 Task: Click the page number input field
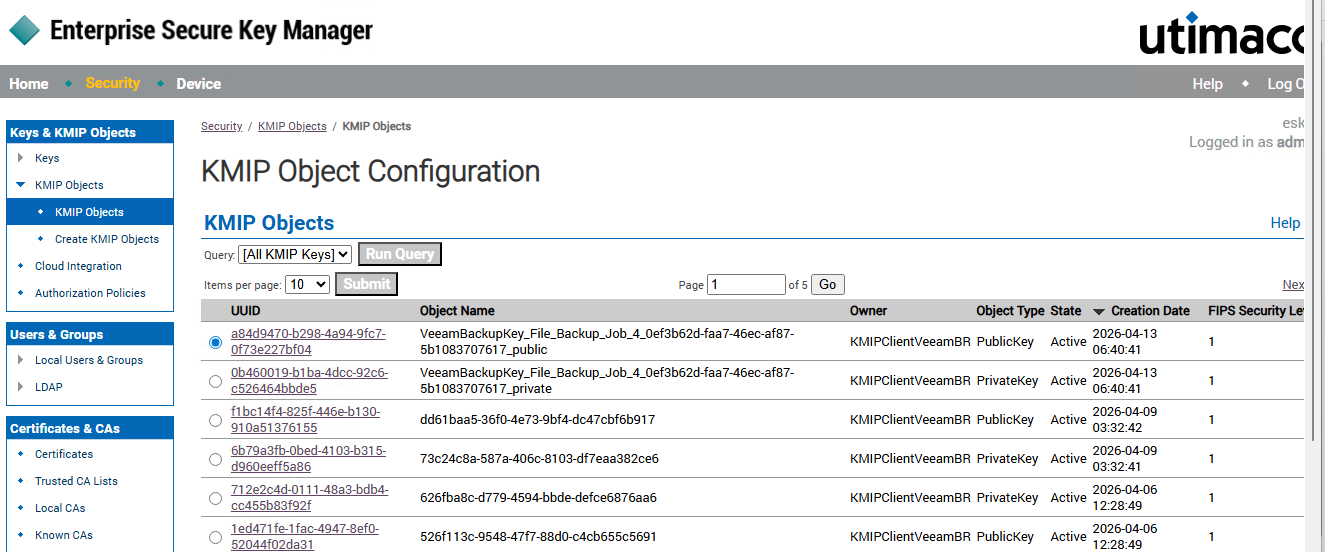[746, 285]
